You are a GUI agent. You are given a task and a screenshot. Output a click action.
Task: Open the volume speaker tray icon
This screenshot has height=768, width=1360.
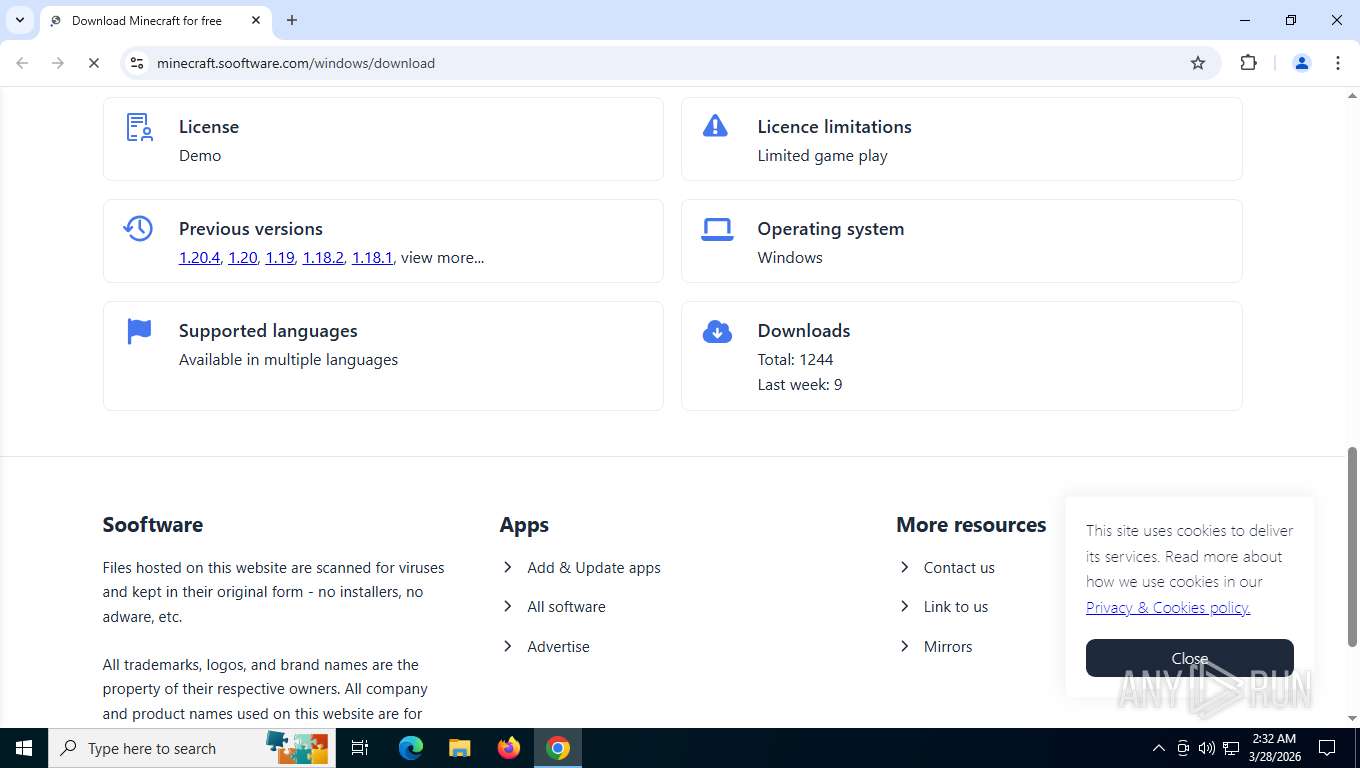click(1206, 748)
